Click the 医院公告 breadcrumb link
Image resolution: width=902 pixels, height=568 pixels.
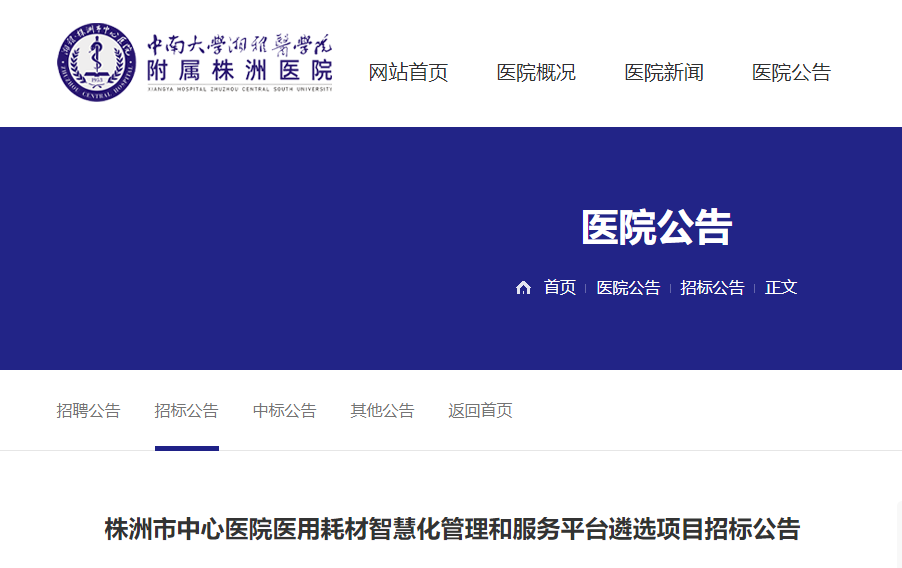(628, 288)
